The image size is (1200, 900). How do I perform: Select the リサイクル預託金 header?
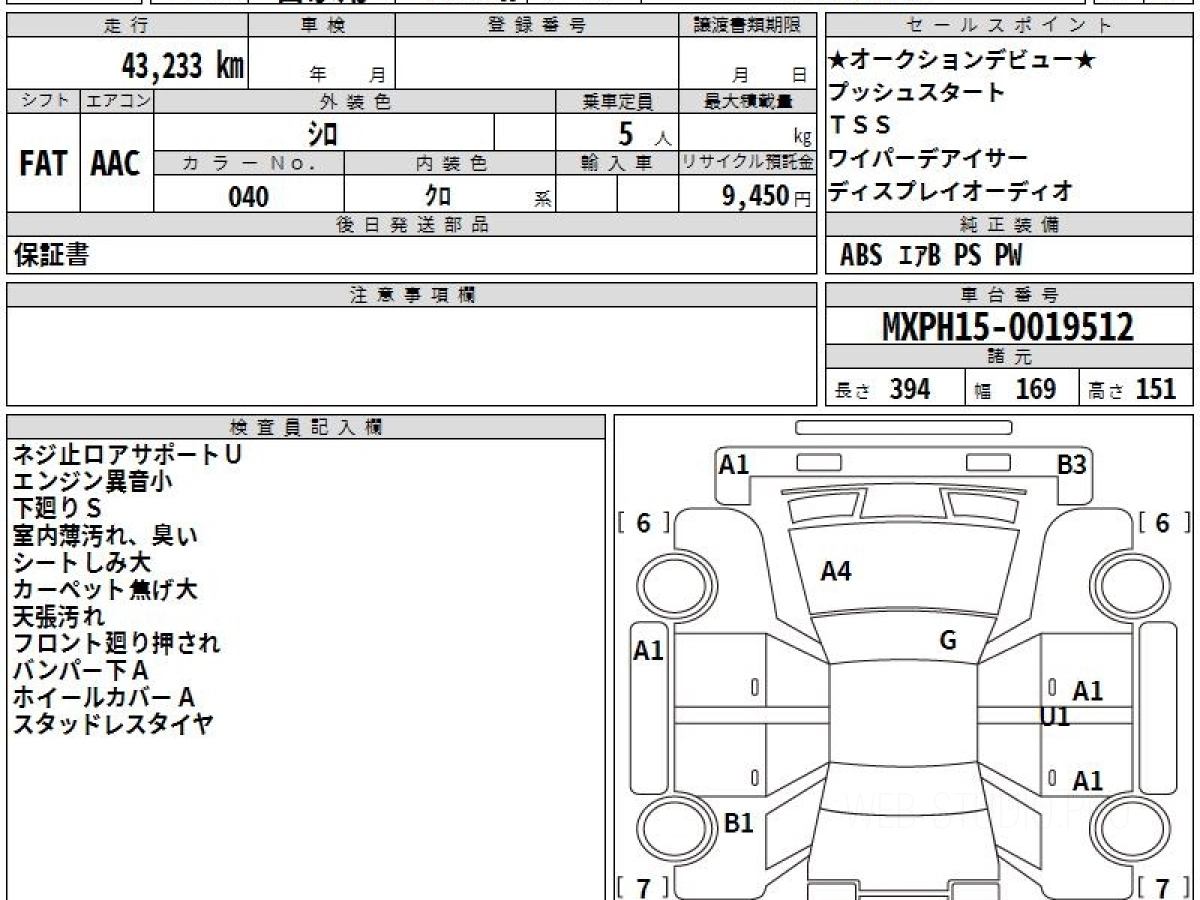point(747,164)
